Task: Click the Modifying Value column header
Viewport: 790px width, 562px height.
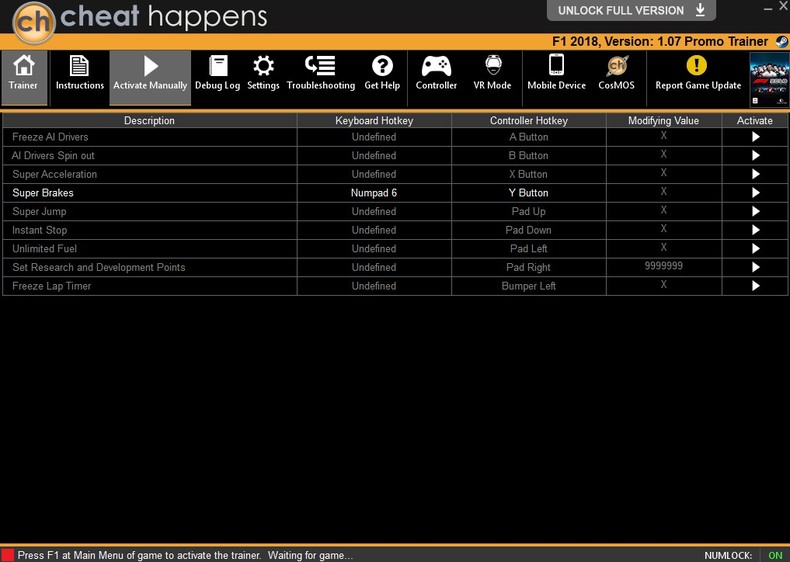Action: (x=664, y=120)
